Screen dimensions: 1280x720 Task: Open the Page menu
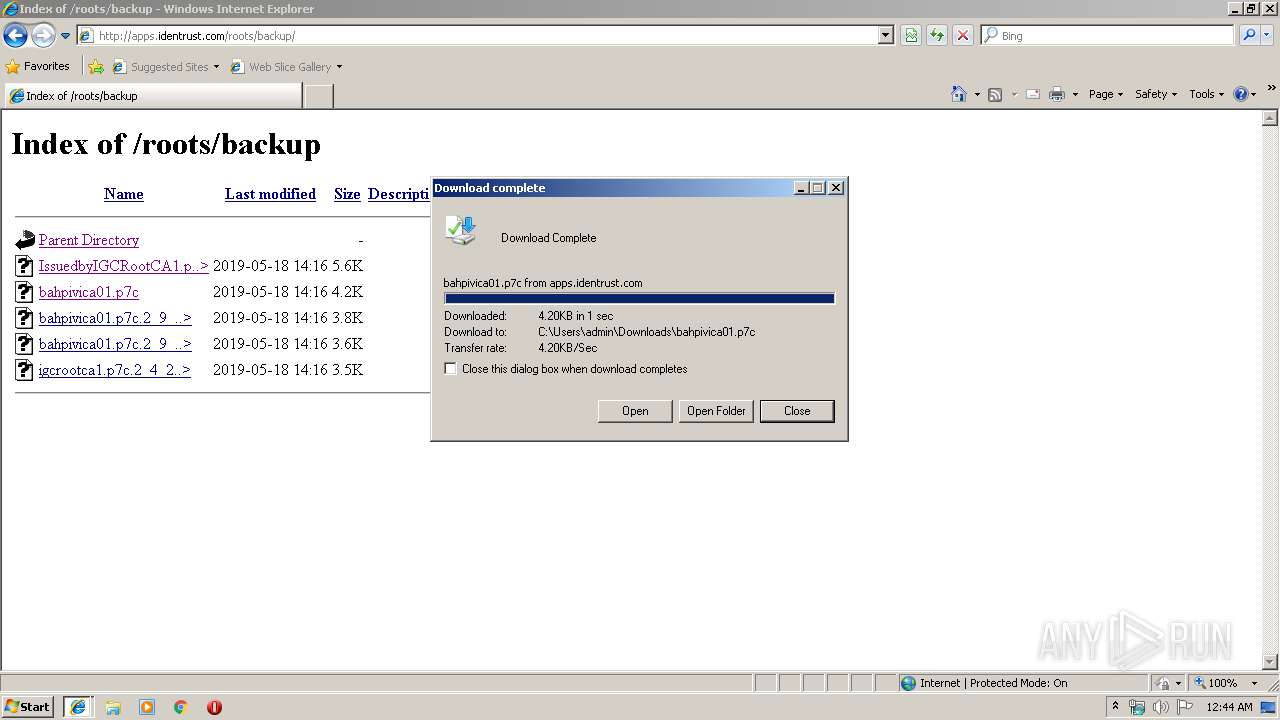(x=1105, y=94)
